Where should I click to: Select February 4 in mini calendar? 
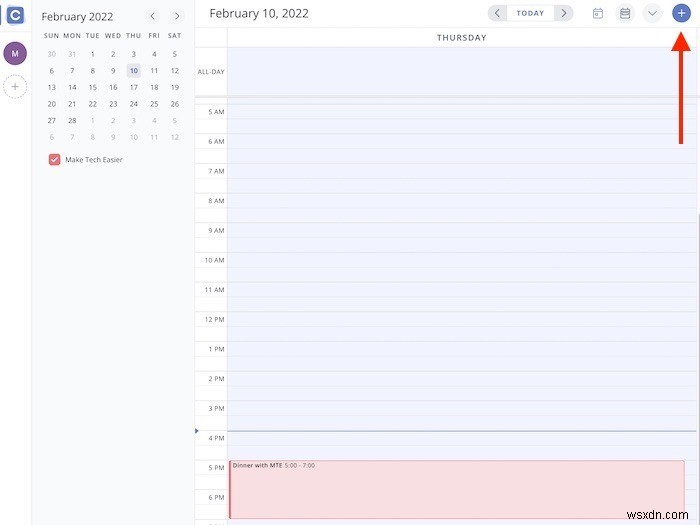point(154,54)
